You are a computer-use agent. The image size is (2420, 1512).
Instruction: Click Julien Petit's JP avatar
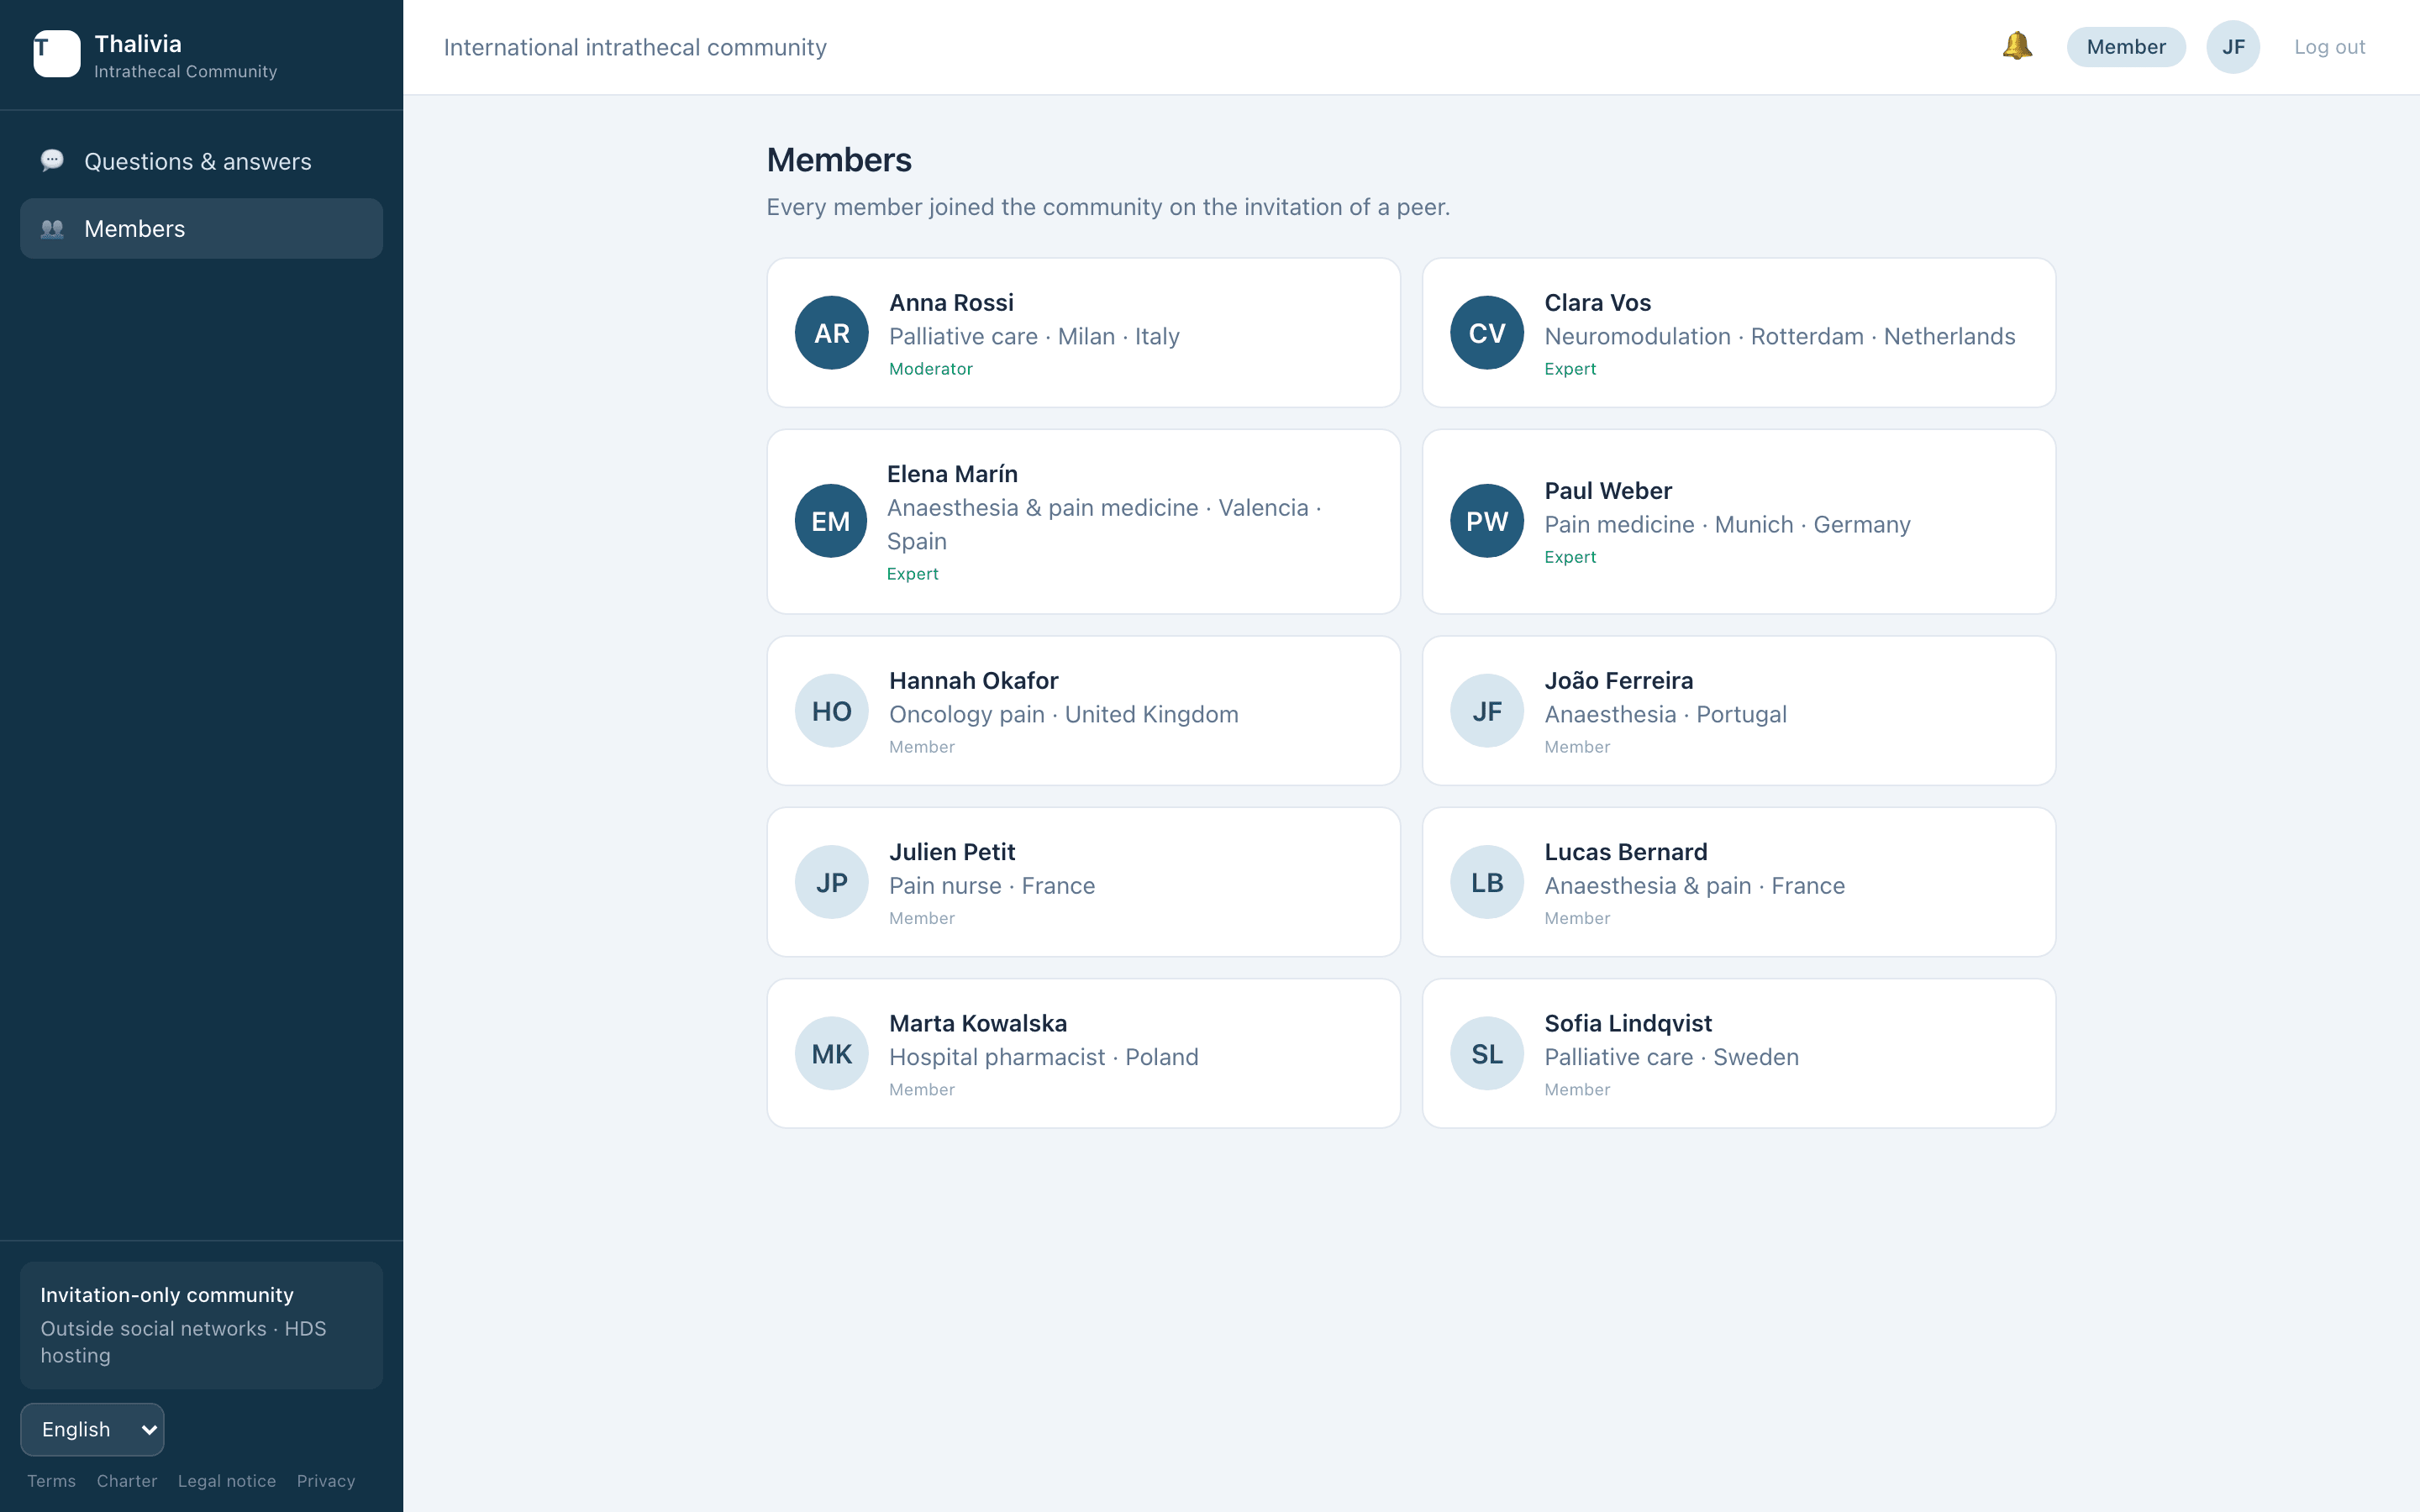point(831,882)
